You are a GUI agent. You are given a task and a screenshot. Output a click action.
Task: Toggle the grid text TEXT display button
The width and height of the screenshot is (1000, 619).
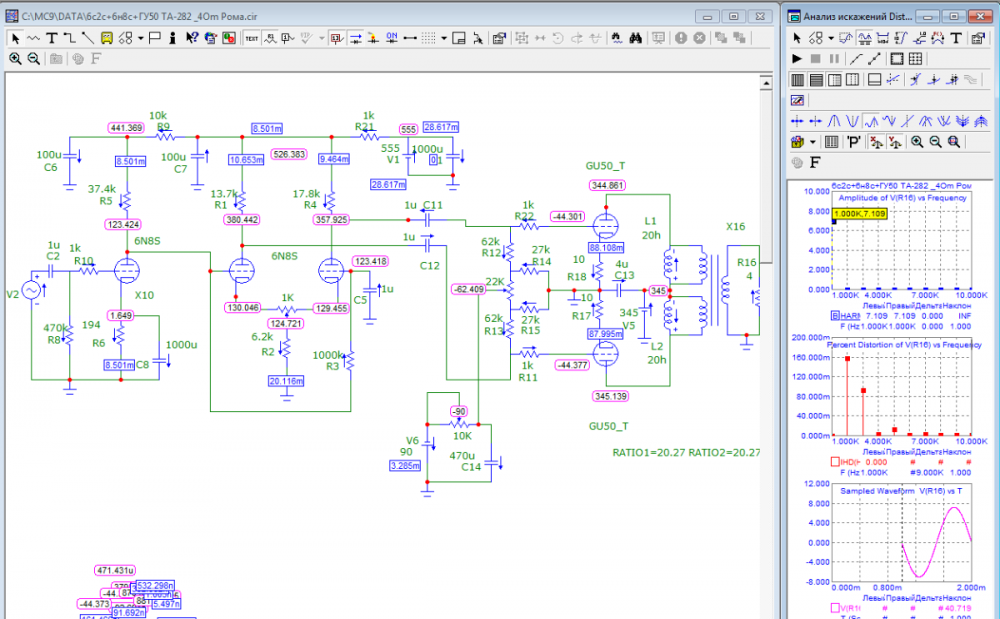click(251, 38)
